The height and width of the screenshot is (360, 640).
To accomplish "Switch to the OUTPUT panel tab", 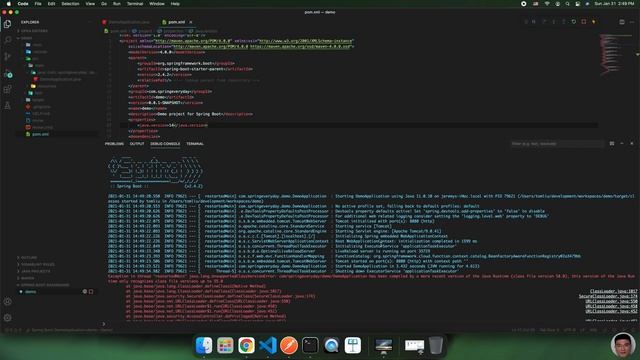I will (x=137, y=144).
